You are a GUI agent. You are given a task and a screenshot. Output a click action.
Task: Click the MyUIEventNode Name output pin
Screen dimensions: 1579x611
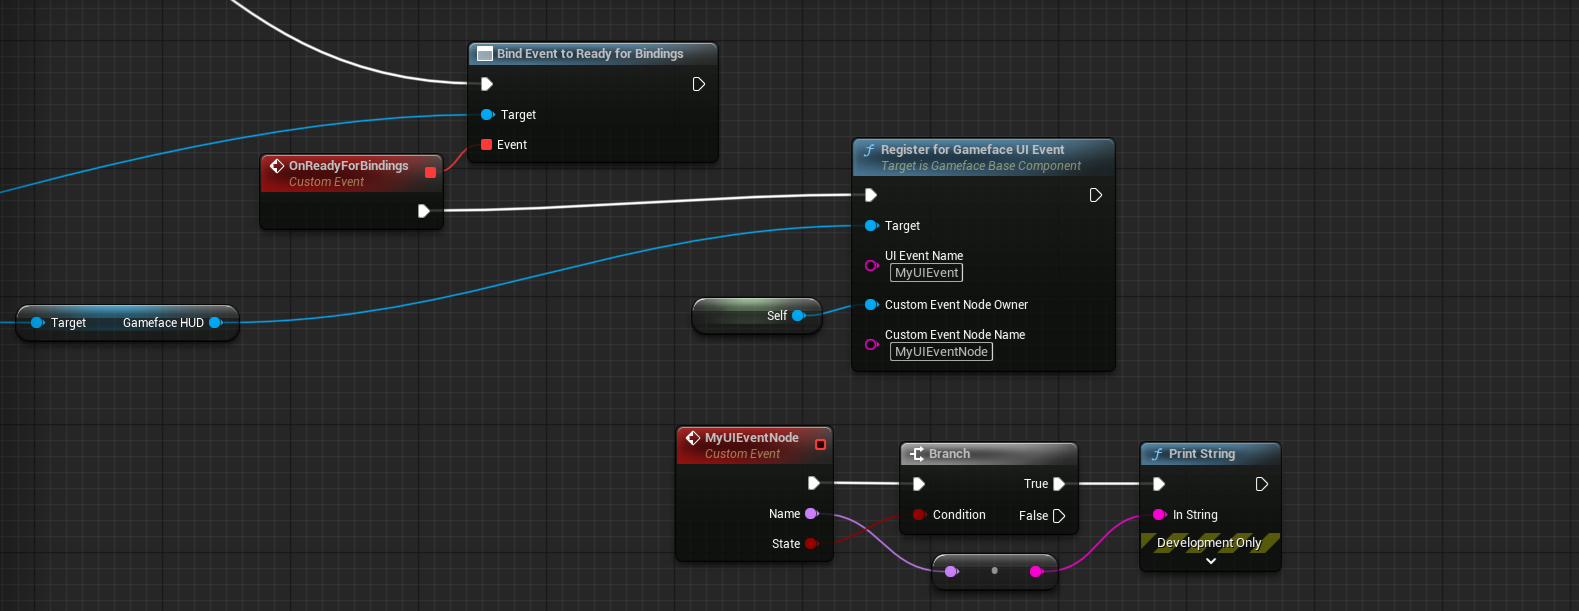coord(811,514)
